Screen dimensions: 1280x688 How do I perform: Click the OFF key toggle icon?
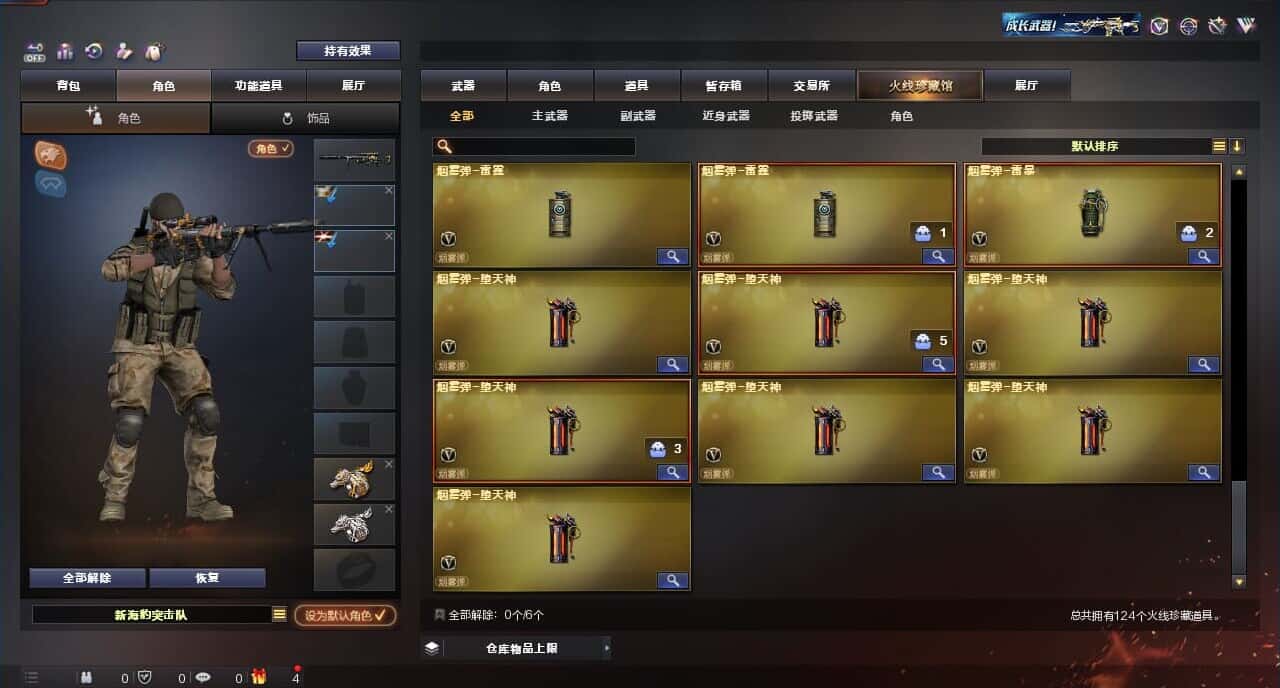pos(35,51)
